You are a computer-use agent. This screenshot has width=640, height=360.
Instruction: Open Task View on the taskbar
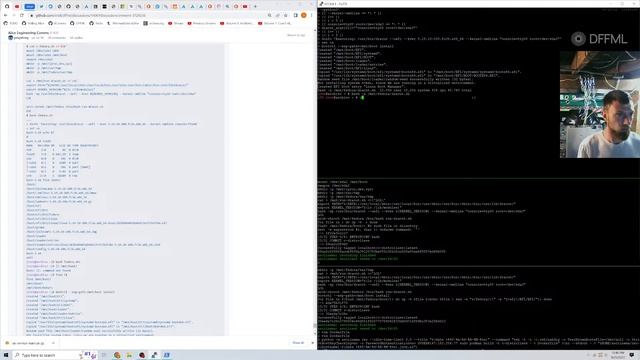[104, 355]
